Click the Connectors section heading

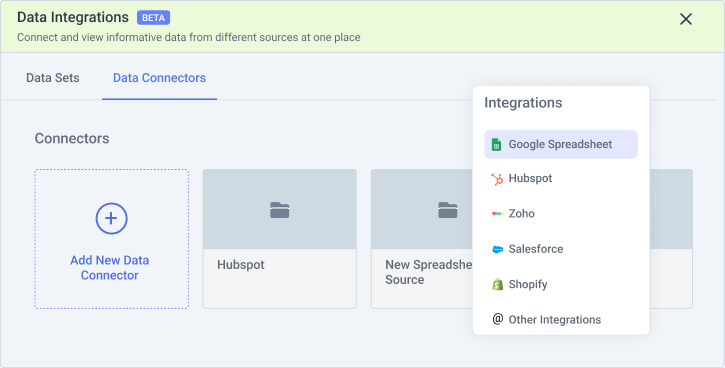coord(72,138)
